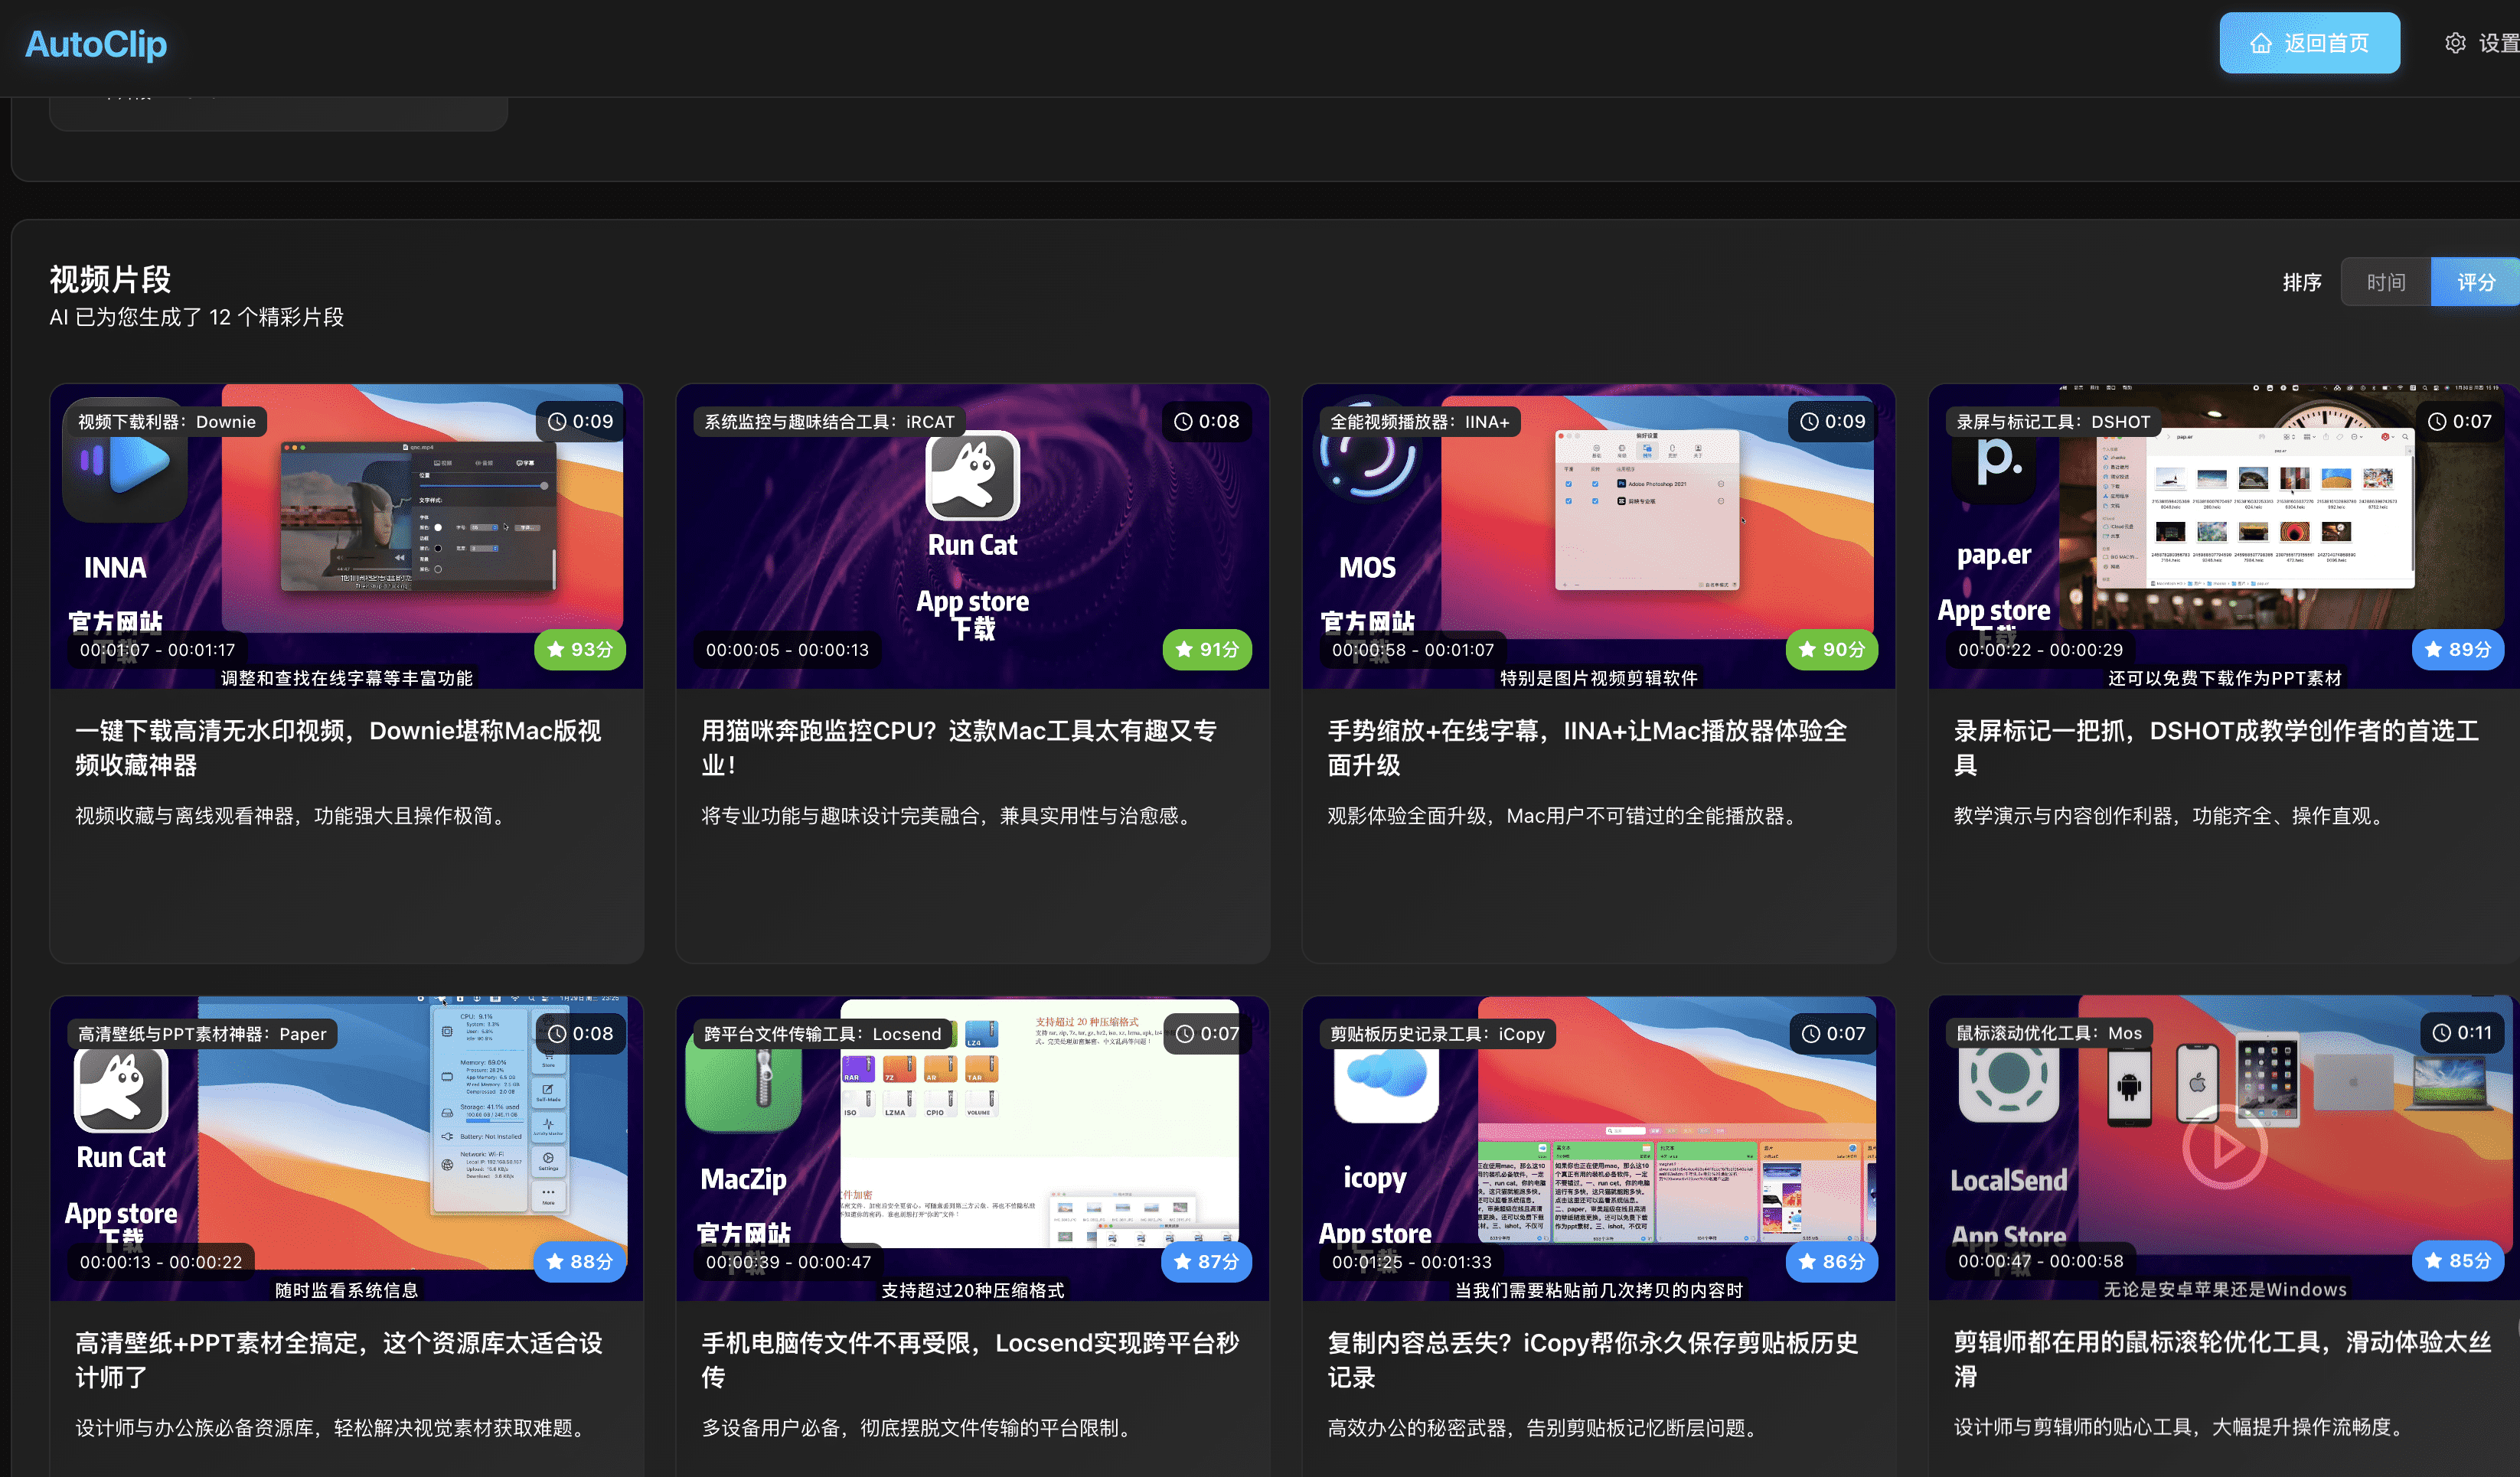Click the 00:00:05 - 00:00:13 time range
This screenshot has width=2520, height=1477.
pos(787,650)
